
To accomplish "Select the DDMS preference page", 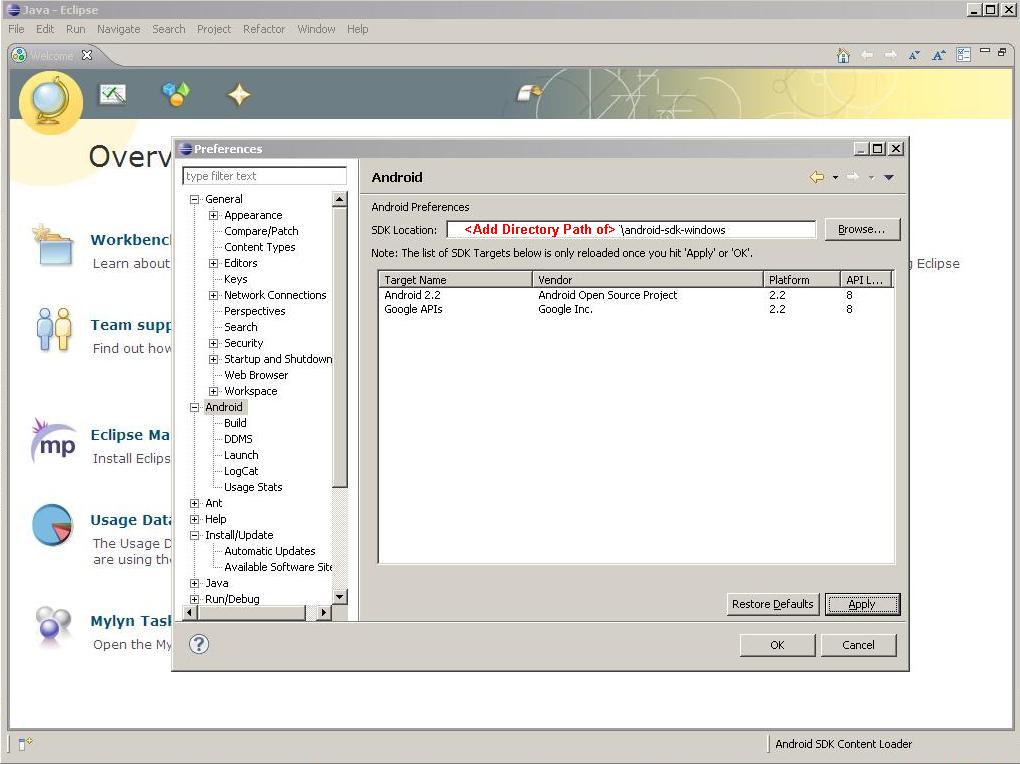I will coord(238,439).
